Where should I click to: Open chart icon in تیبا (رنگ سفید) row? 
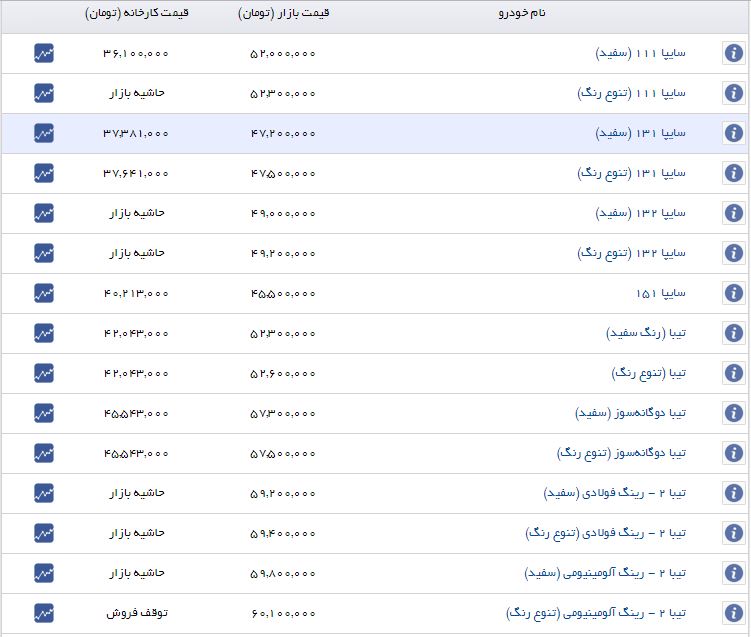pyautogui.click(x=43, y=333)
